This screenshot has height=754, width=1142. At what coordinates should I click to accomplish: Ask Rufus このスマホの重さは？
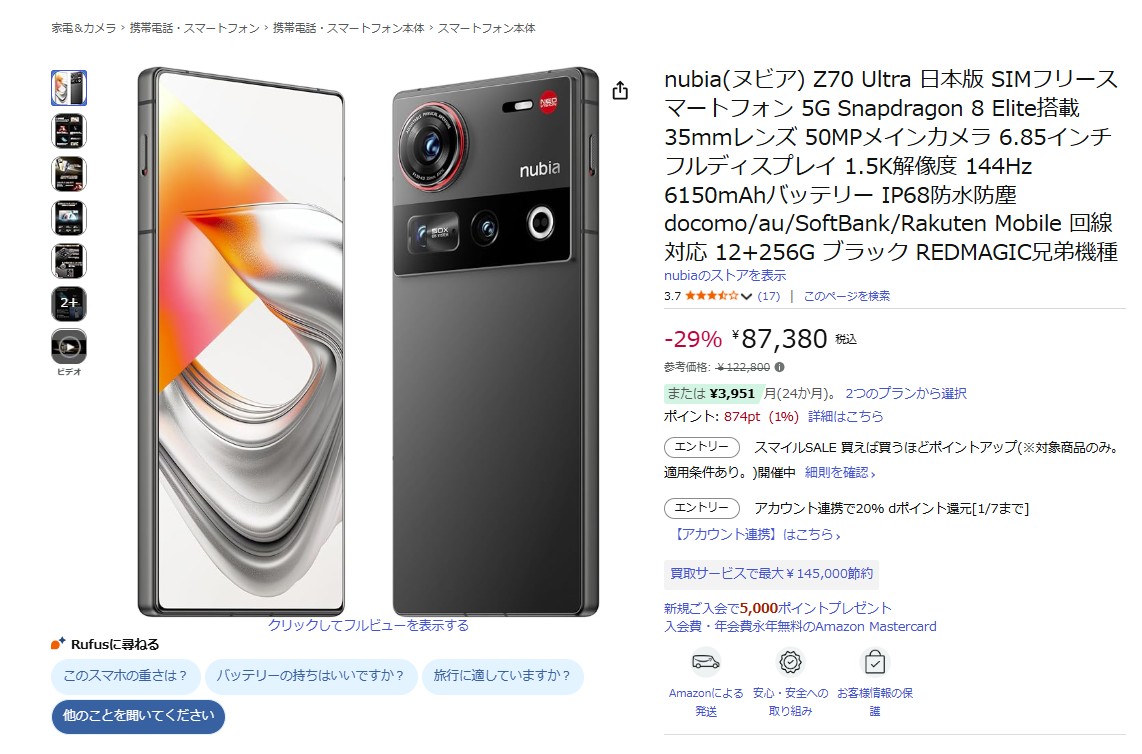point(125,676)
